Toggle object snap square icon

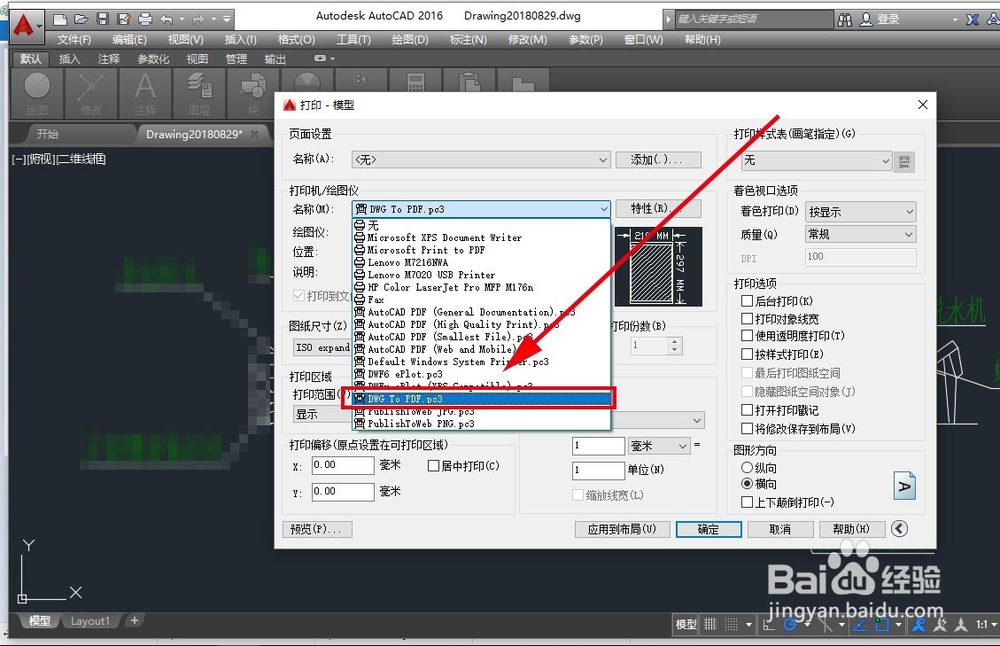click(x=882, y=624)
